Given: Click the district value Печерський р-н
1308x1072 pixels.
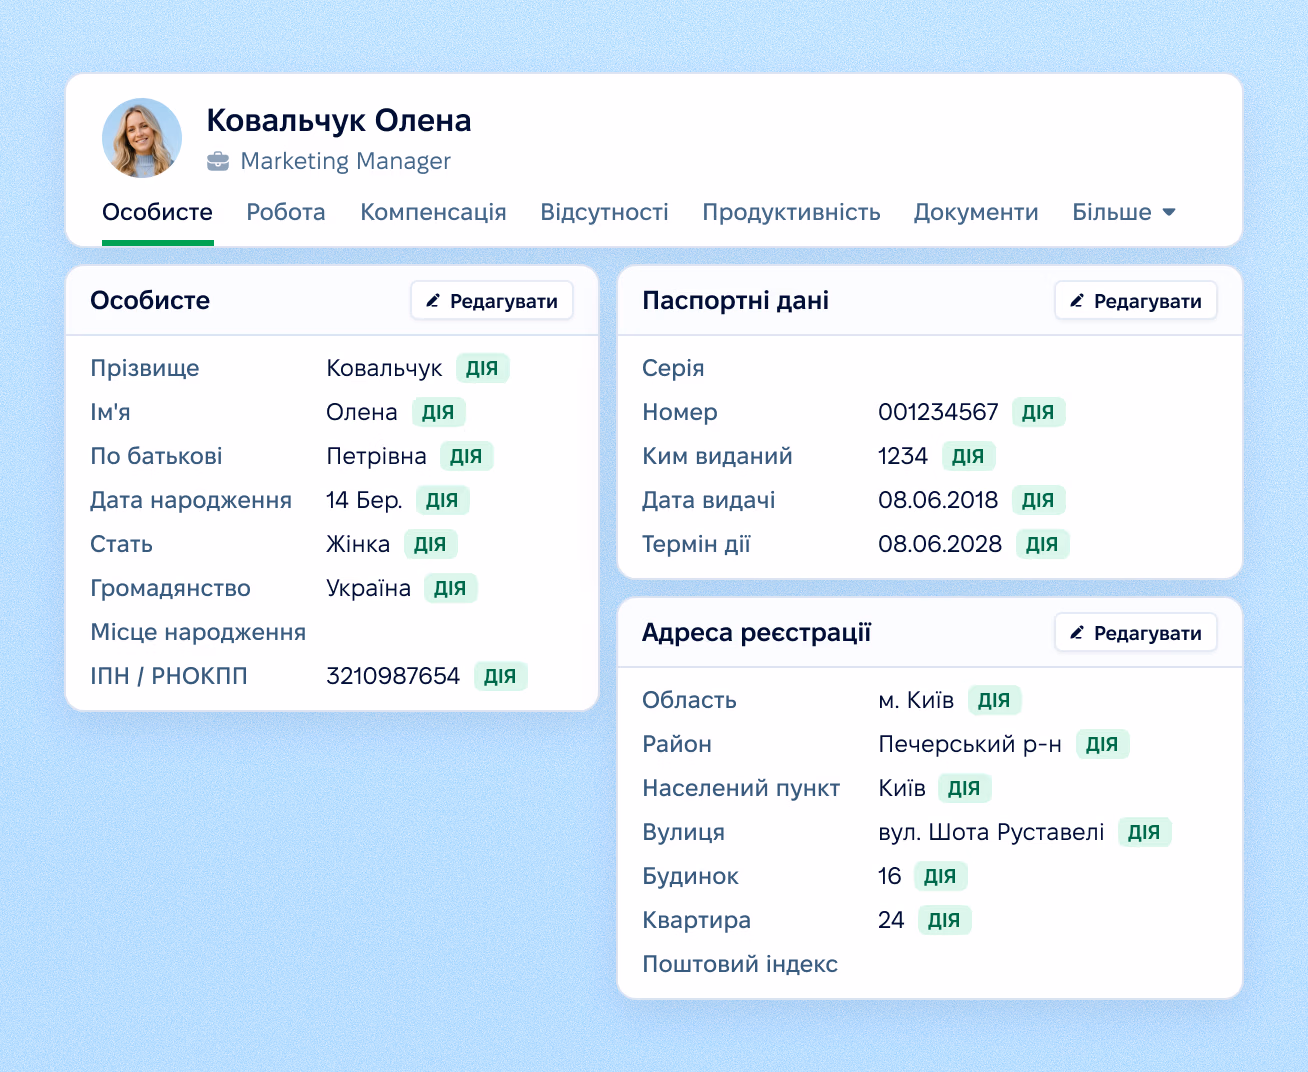Looking at the screenshot, I should click(970, 744).
